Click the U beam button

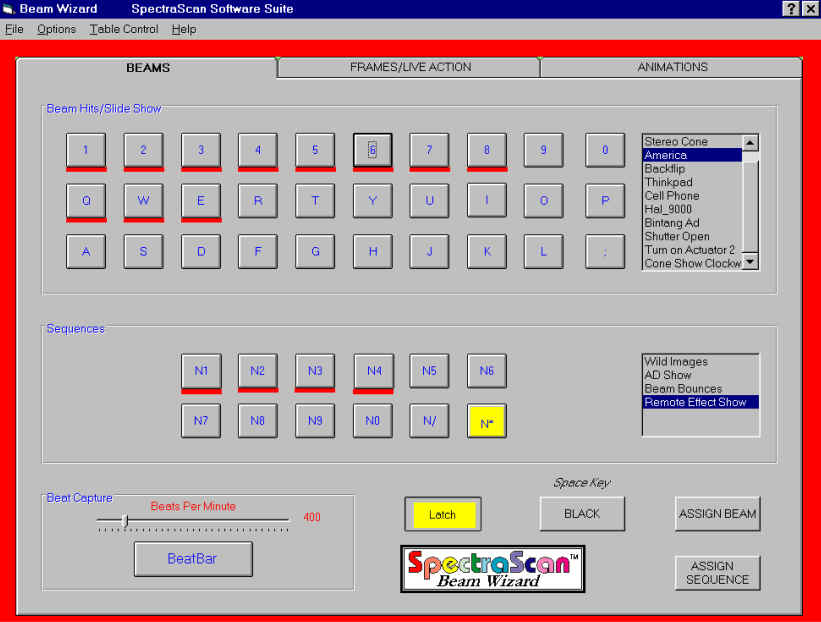429,201
